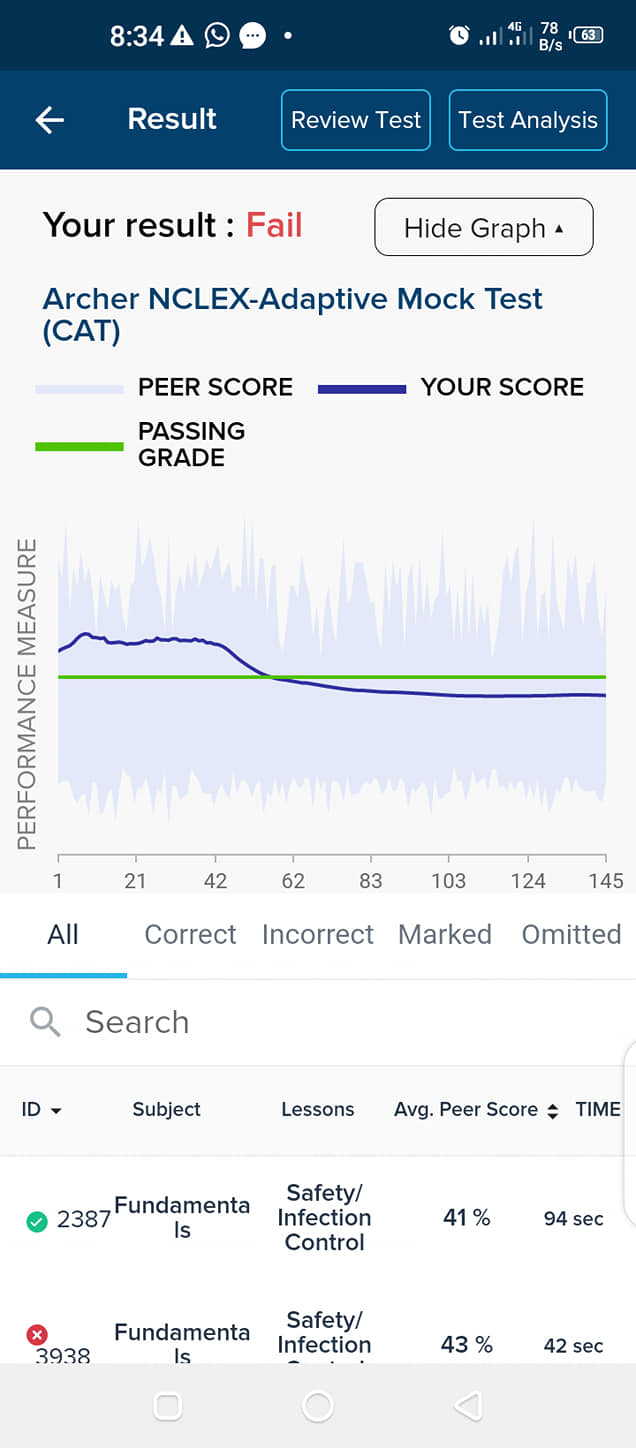Image resolution: width=636 pixels, height=1448 pixels.
Task: Tap the Android recent apps square
Action: coord(168,1406)
